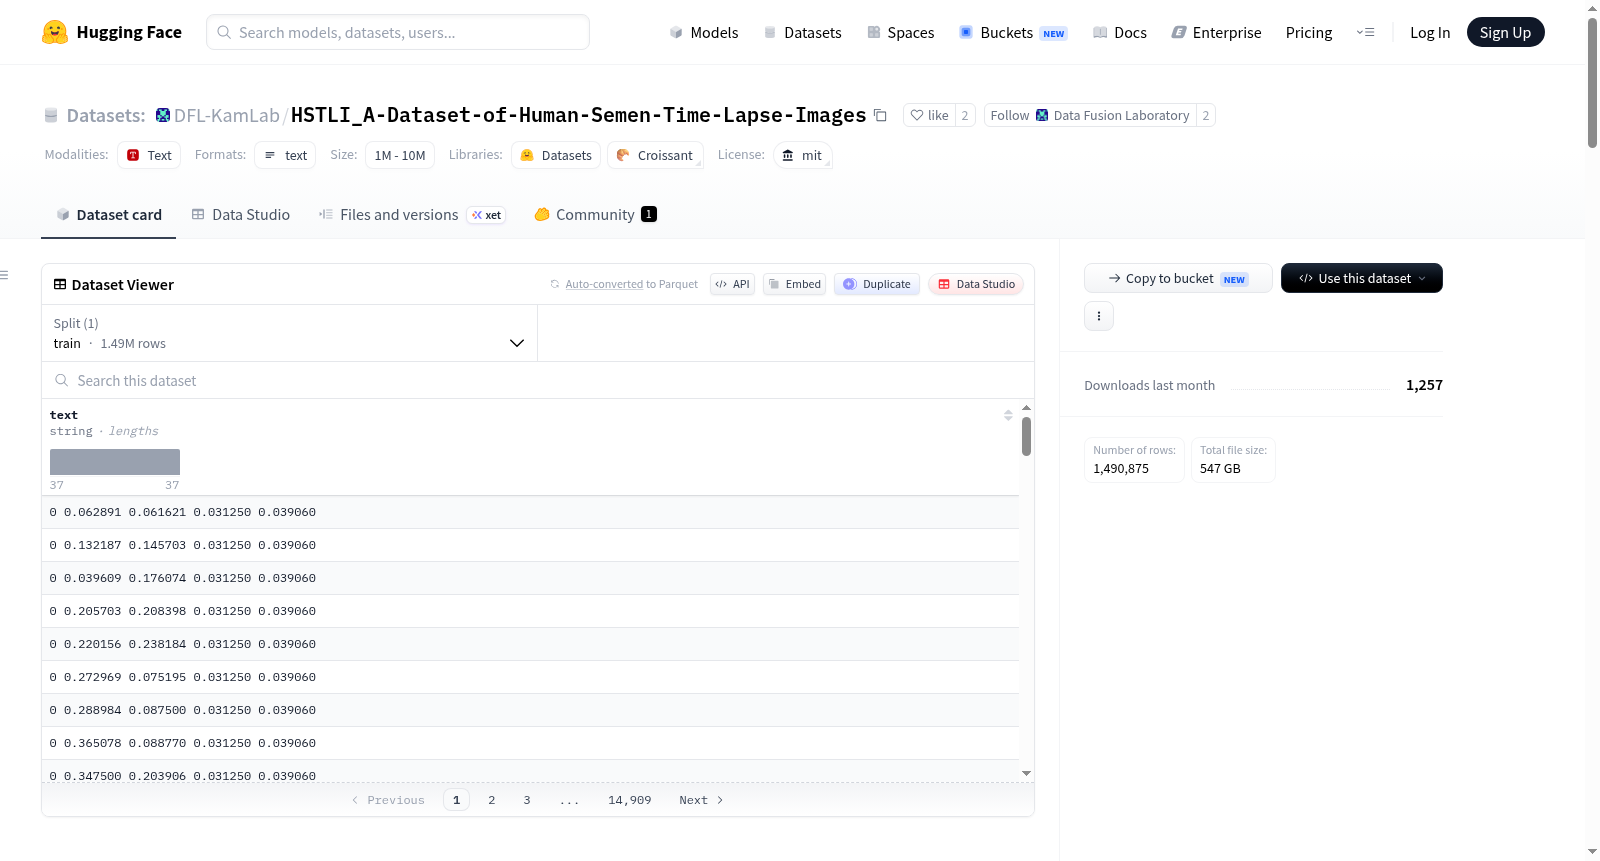Click Copy to bucket button
The height and width of the screenshot is (861, 1600).
pos(1178,278)
